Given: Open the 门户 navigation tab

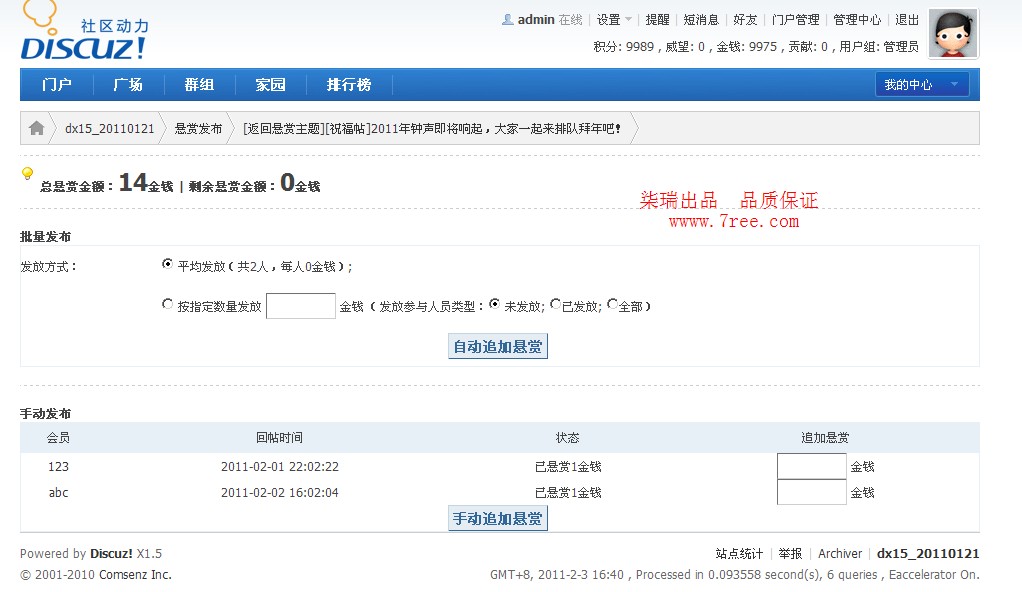Looking at the screenshot, I should [57, 85].
